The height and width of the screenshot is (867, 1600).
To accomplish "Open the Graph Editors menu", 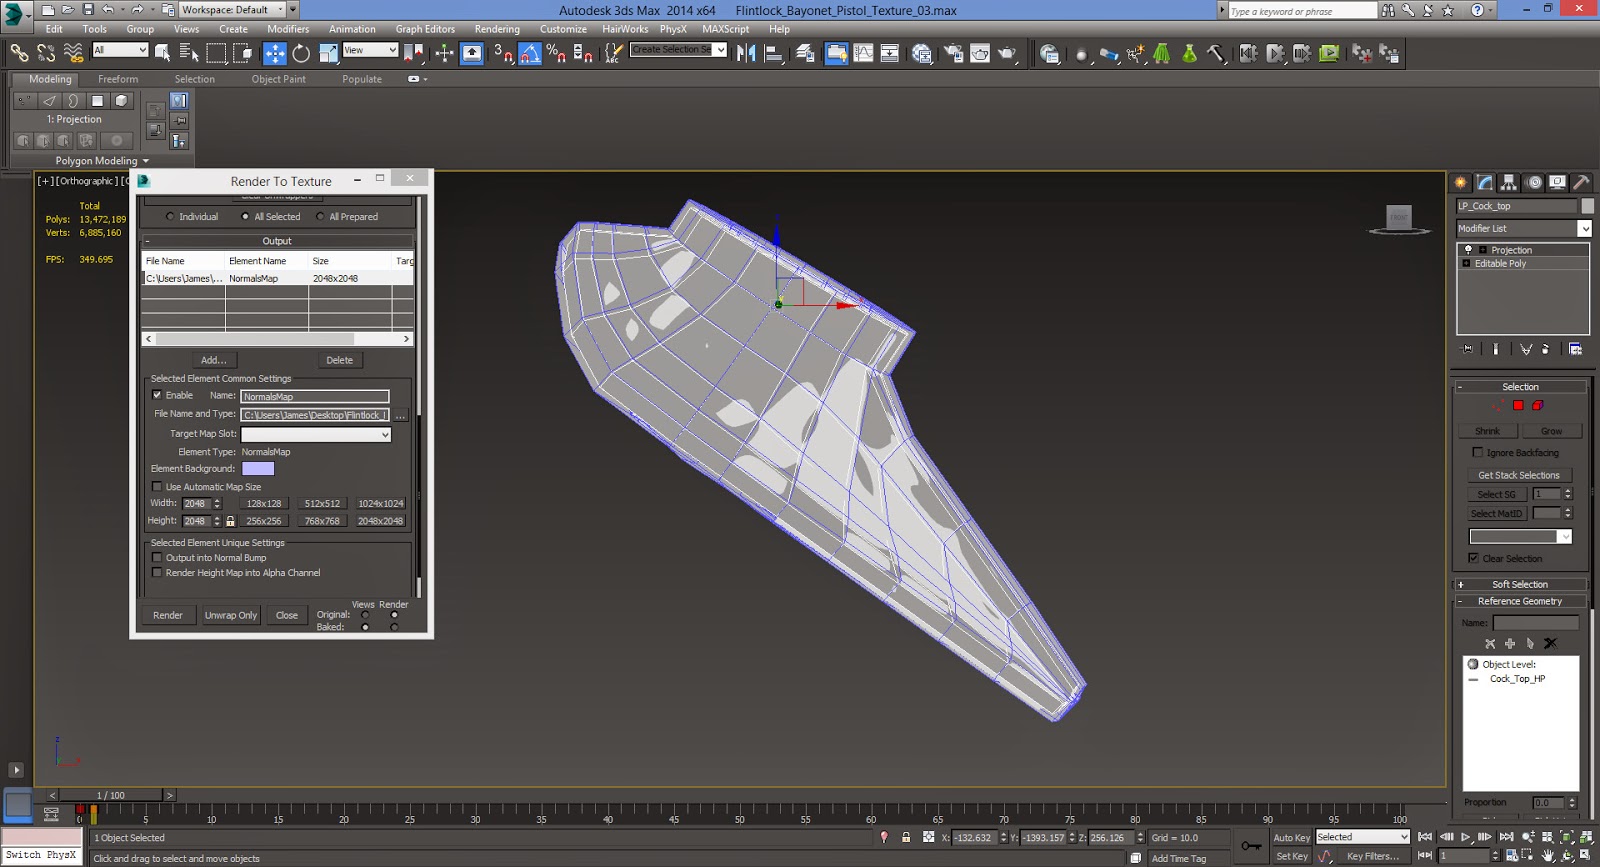I will (x=425, y=29).
